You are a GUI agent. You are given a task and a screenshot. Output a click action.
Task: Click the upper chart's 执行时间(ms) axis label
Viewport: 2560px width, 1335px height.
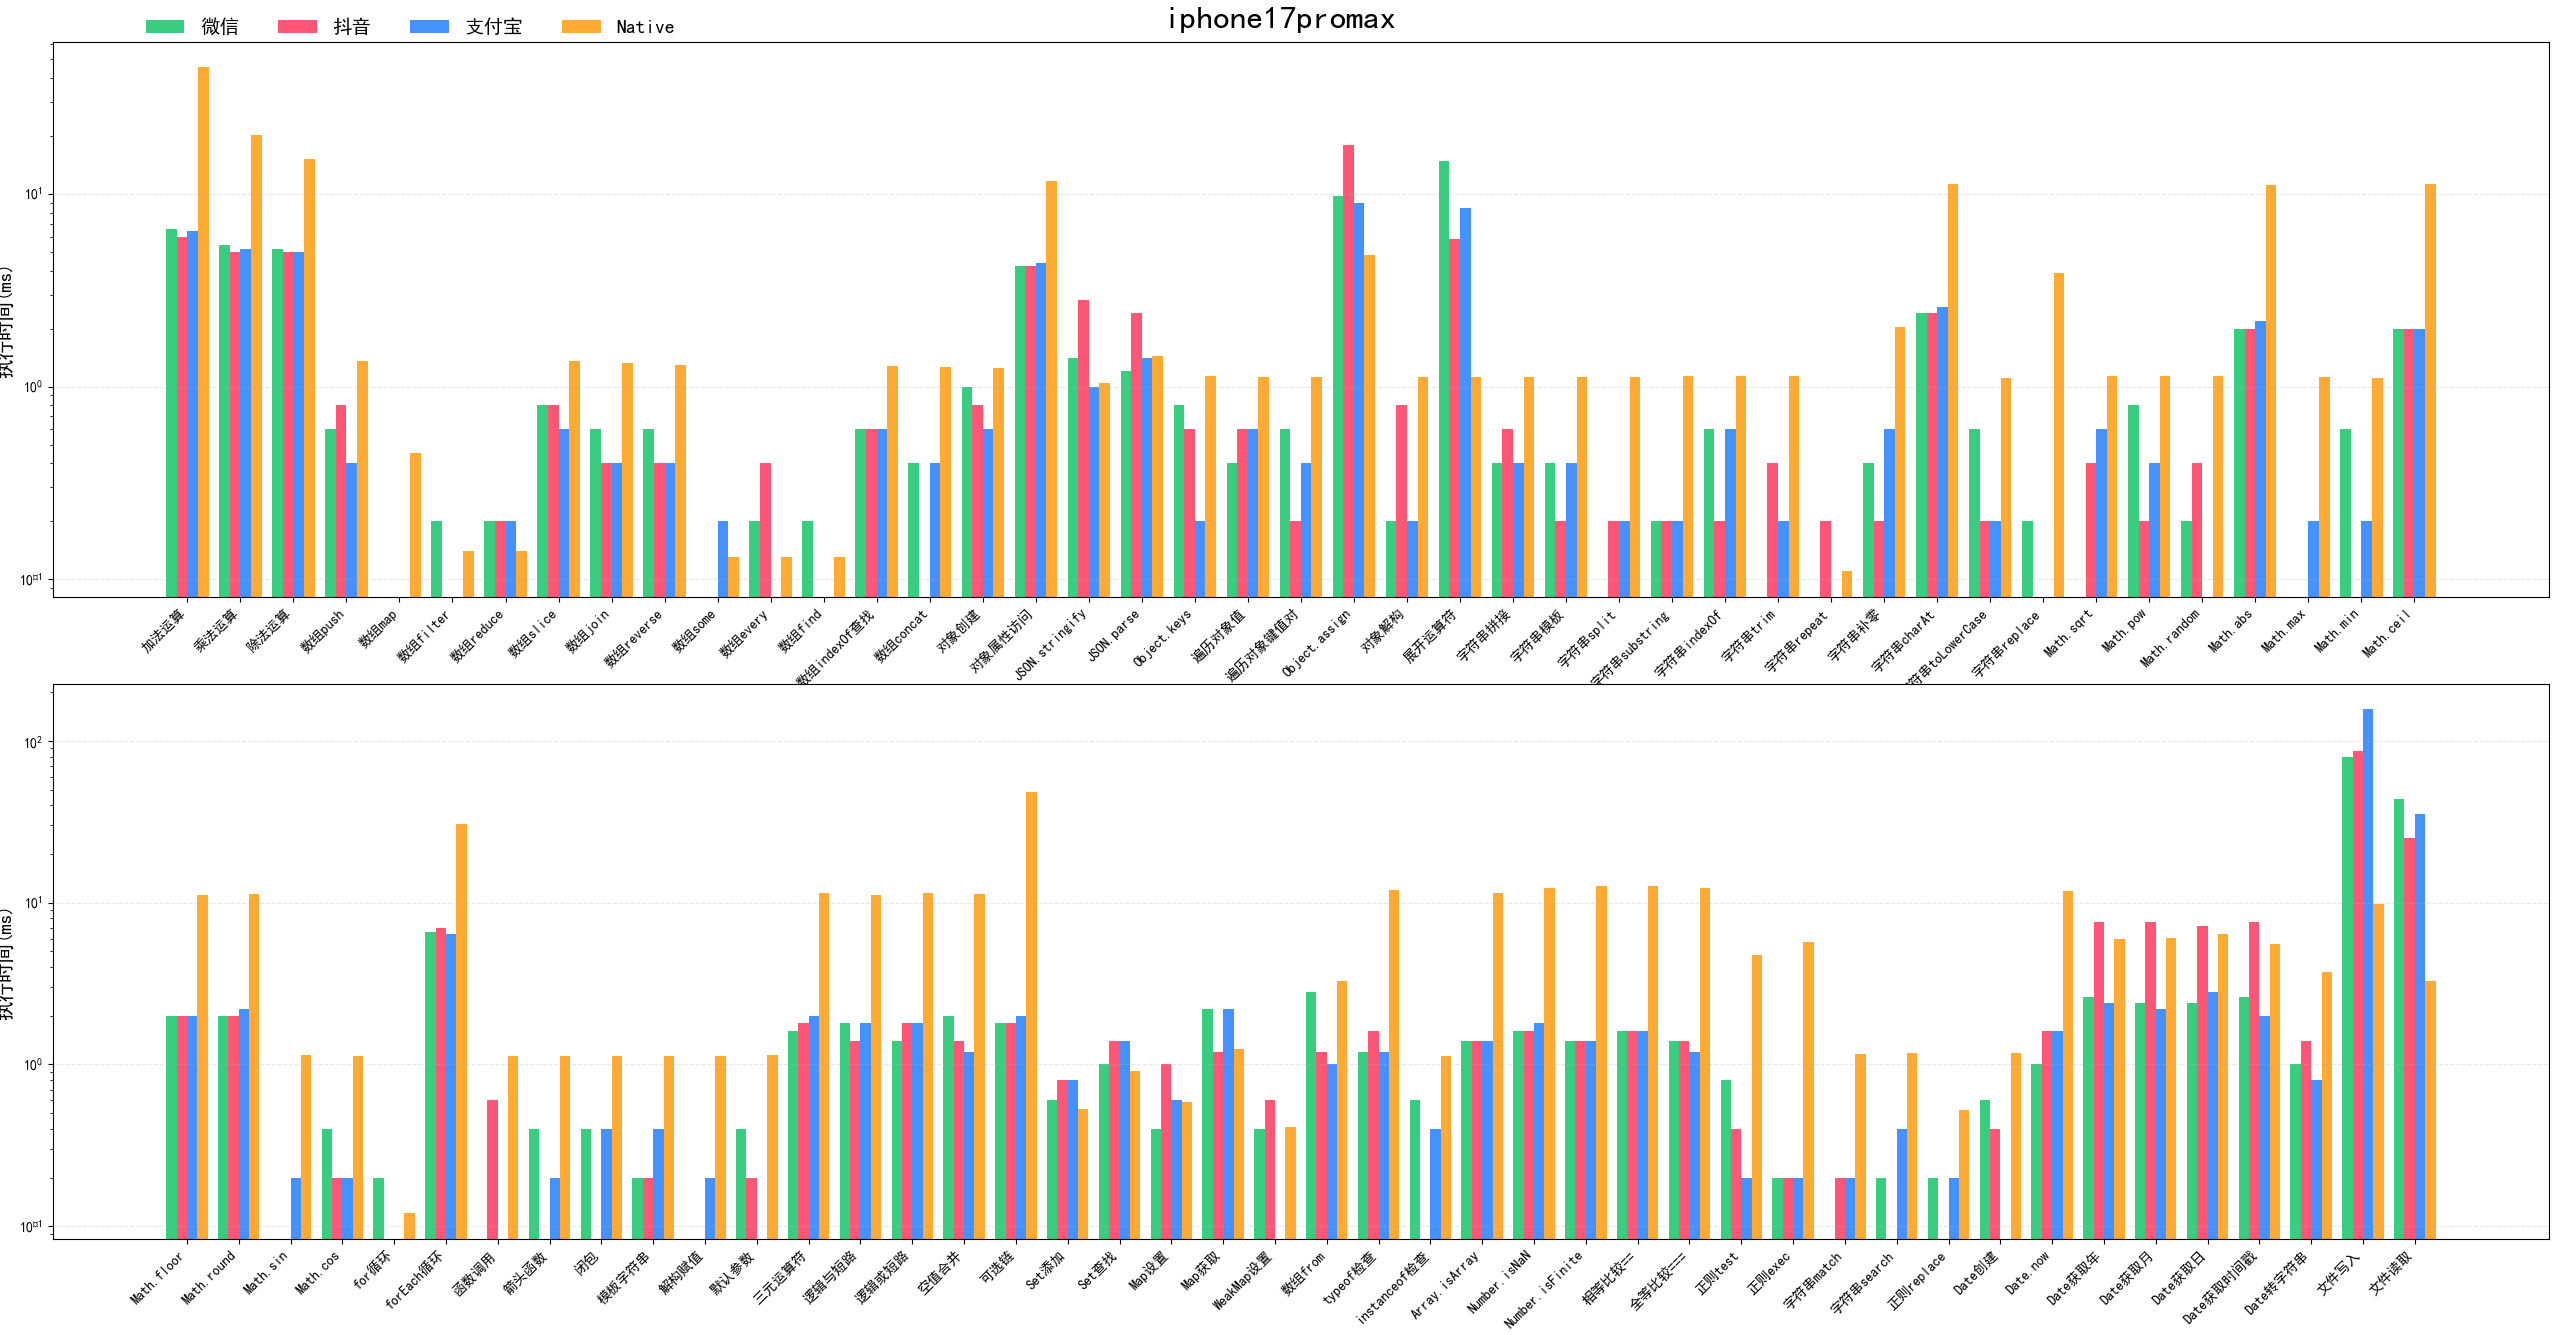pyautogui.click(x=7, y=322)
